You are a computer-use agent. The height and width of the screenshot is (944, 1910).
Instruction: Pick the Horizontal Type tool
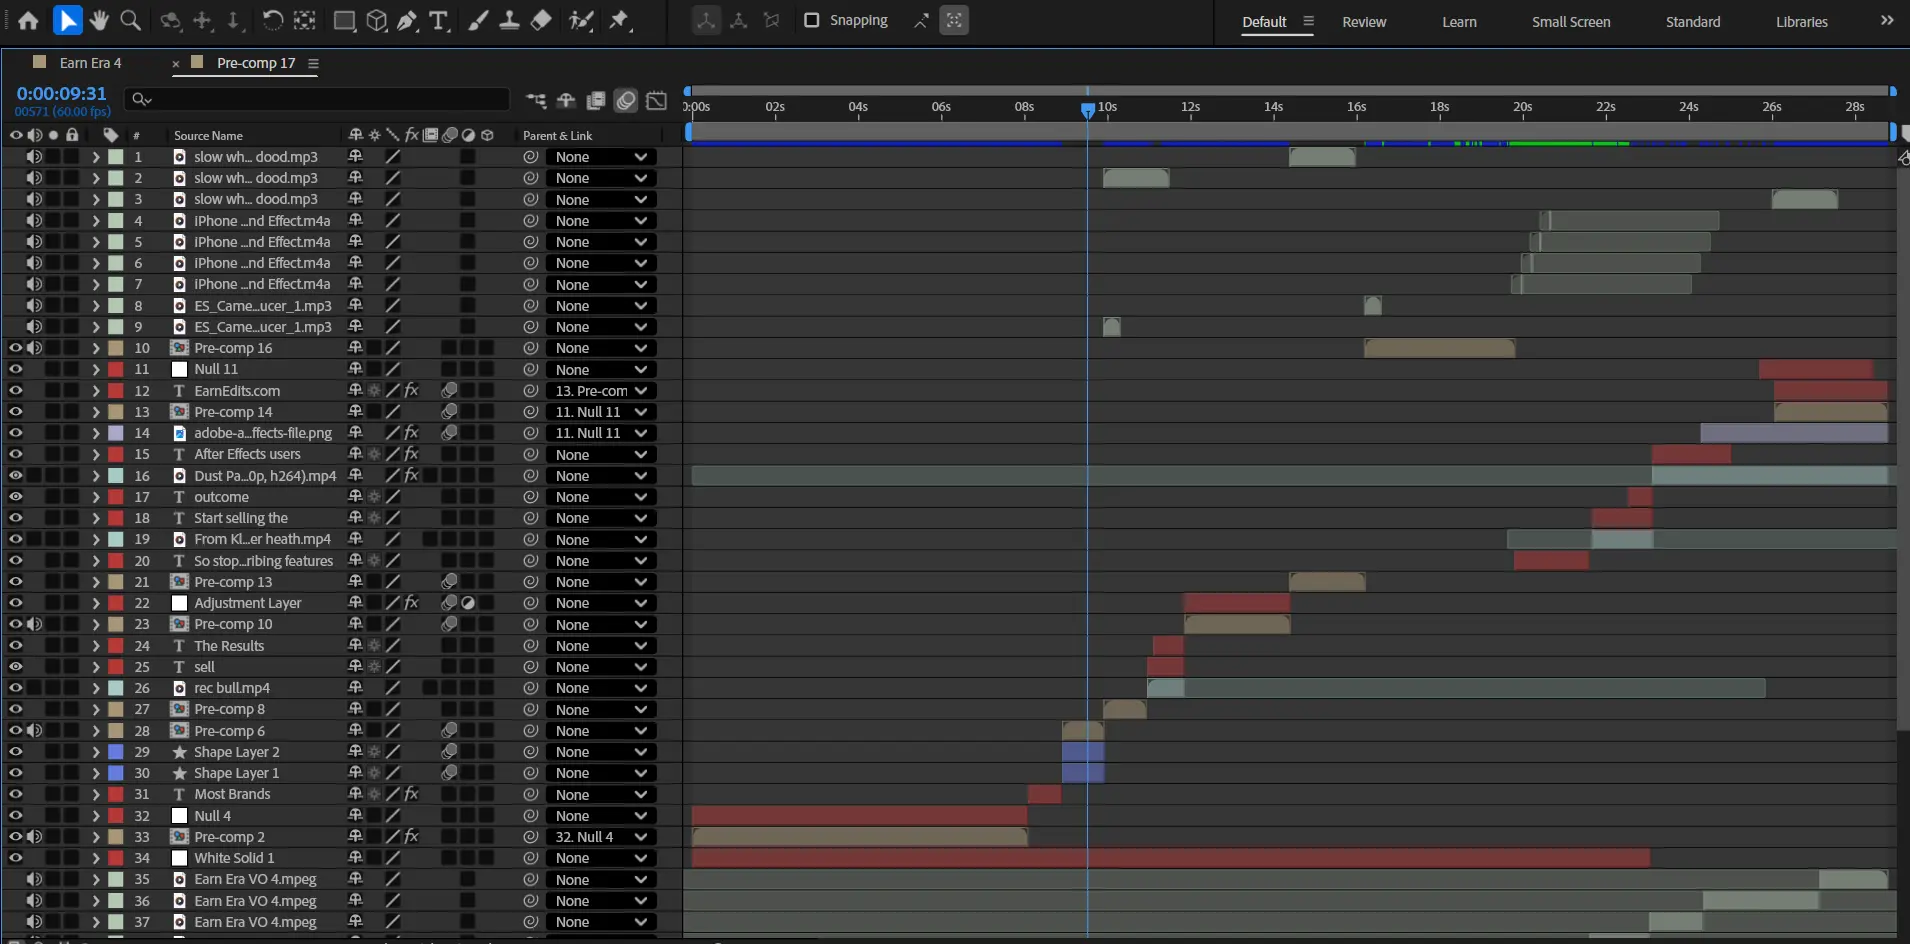[x=438, y=21]
